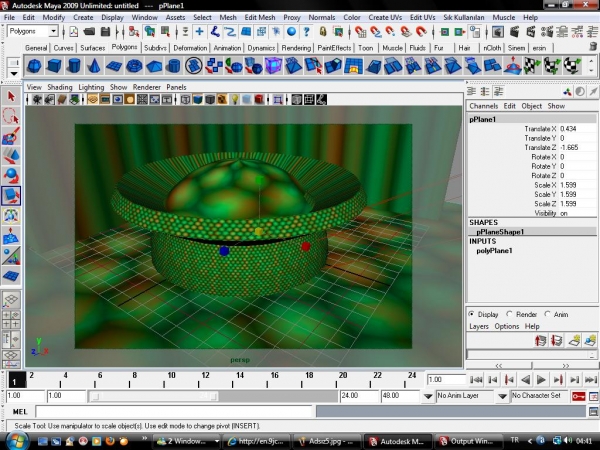Open the No Anim Layer dropdown
Viewport: 600px width, 450px height.
click(428, 396)
